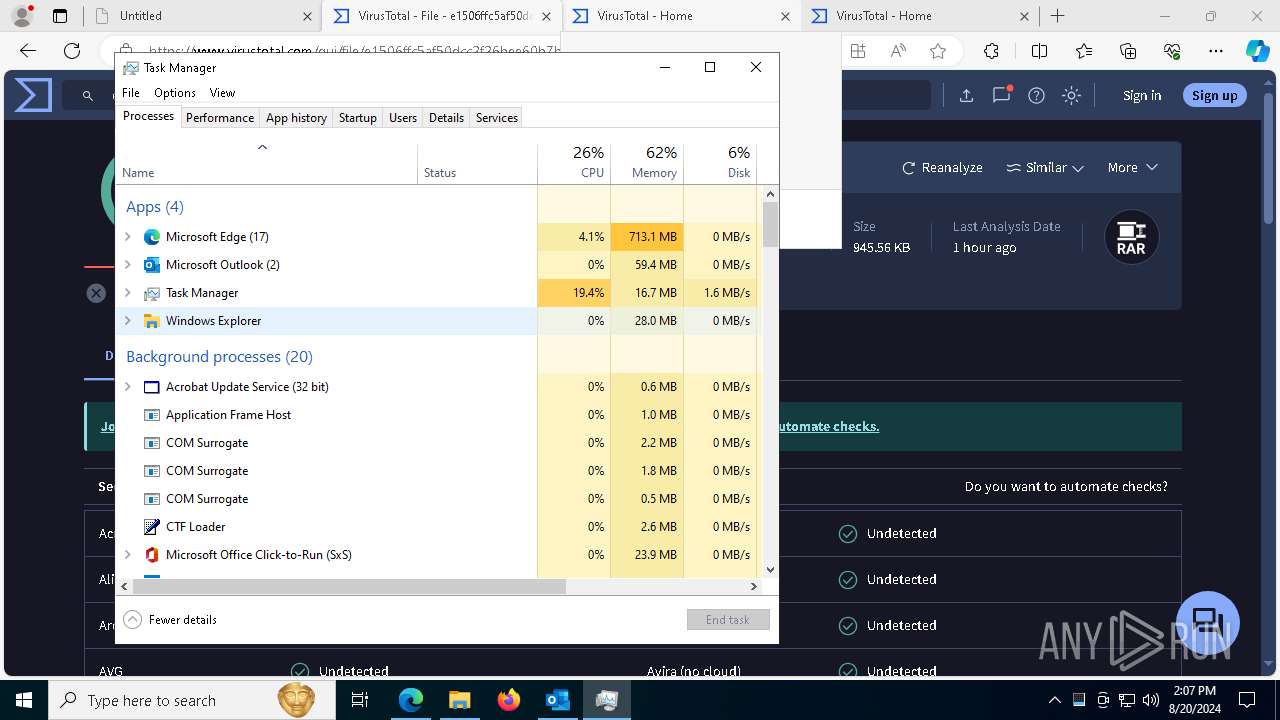The height and width of the screenshot is (720, 1280).
Task: Switch to the Untitled browser tab
Action: (203, 16)
